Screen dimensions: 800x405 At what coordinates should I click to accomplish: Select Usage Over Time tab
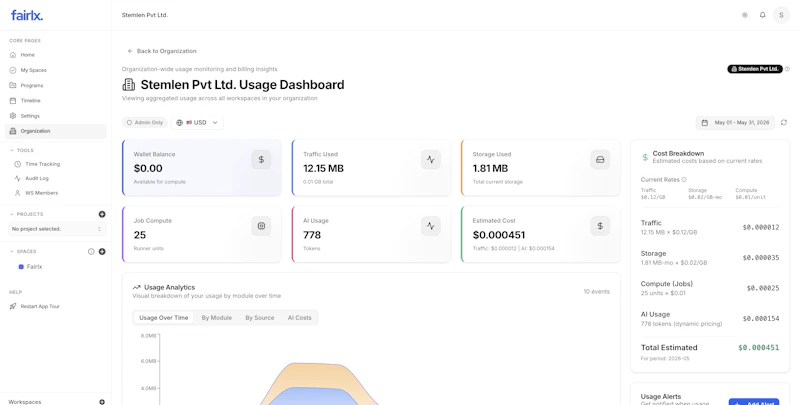coord(163,318)
